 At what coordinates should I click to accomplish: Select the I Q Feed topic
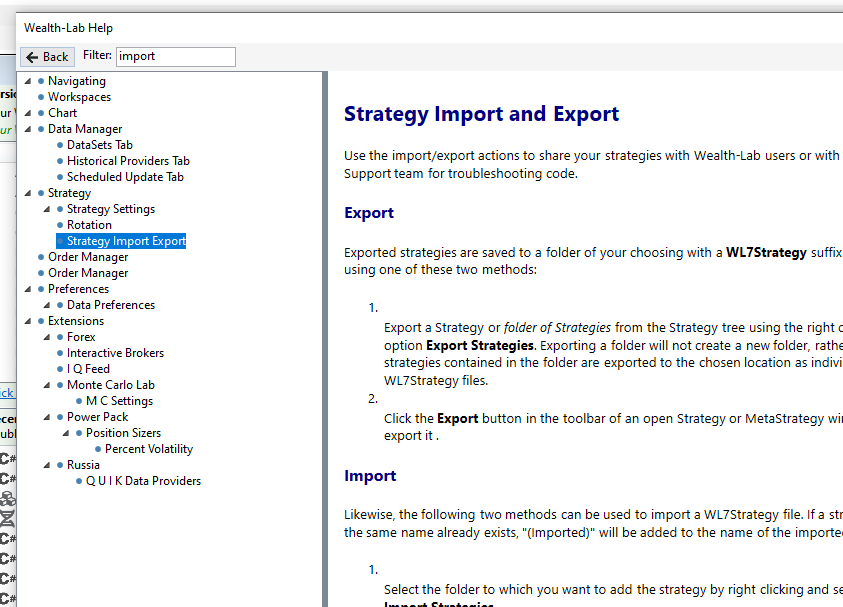click(x=88, y=369)
